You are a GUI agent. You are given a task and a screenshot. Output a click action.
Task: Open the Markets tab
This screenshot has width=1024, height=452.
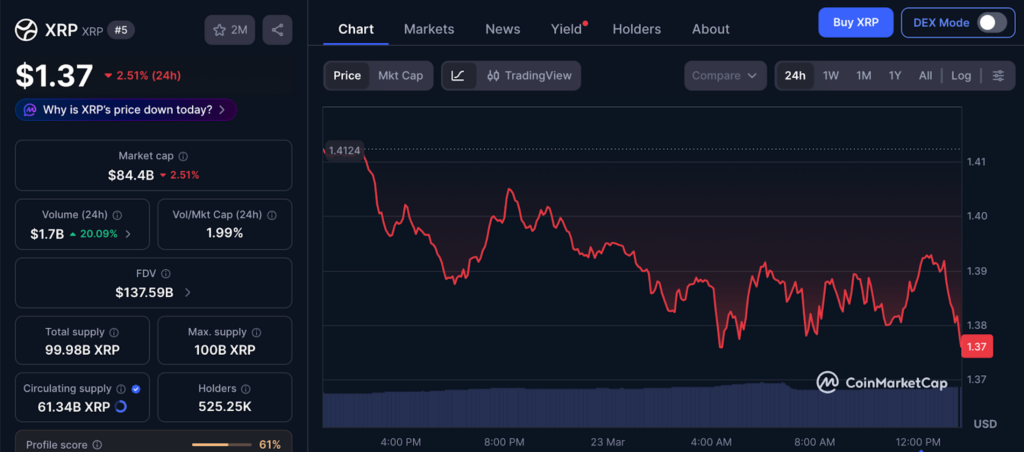pyautogui.click(x=428, y=29)
